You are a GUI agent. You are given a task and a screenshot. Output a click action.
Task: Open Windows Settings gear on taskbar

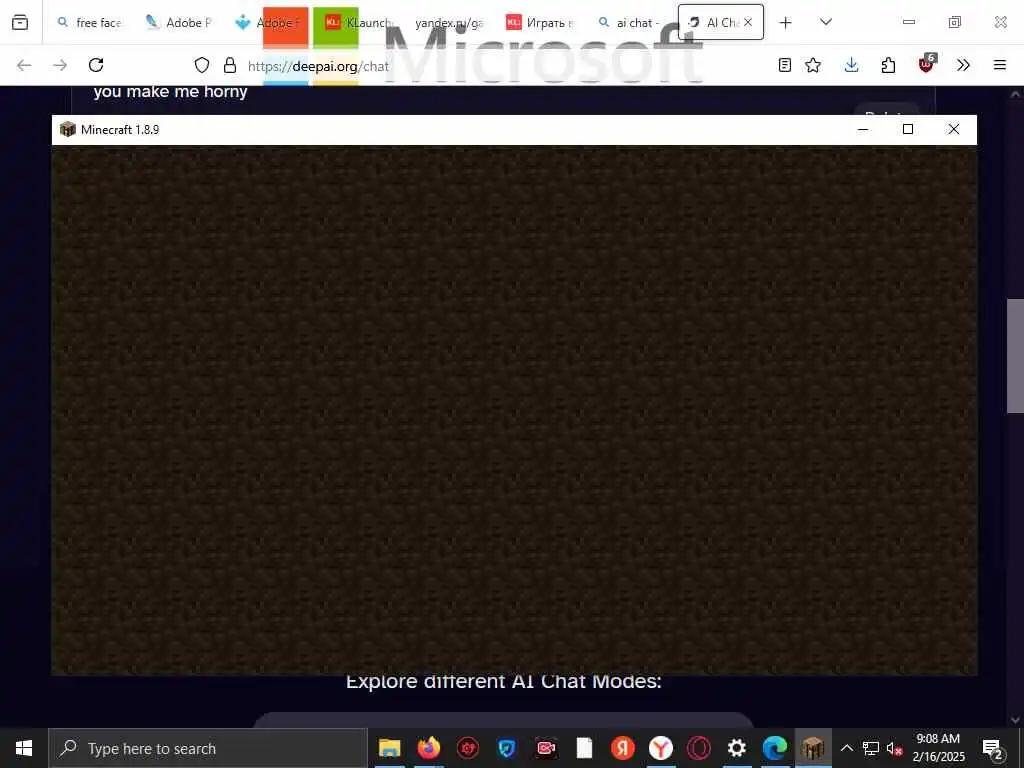coord(737,748)
